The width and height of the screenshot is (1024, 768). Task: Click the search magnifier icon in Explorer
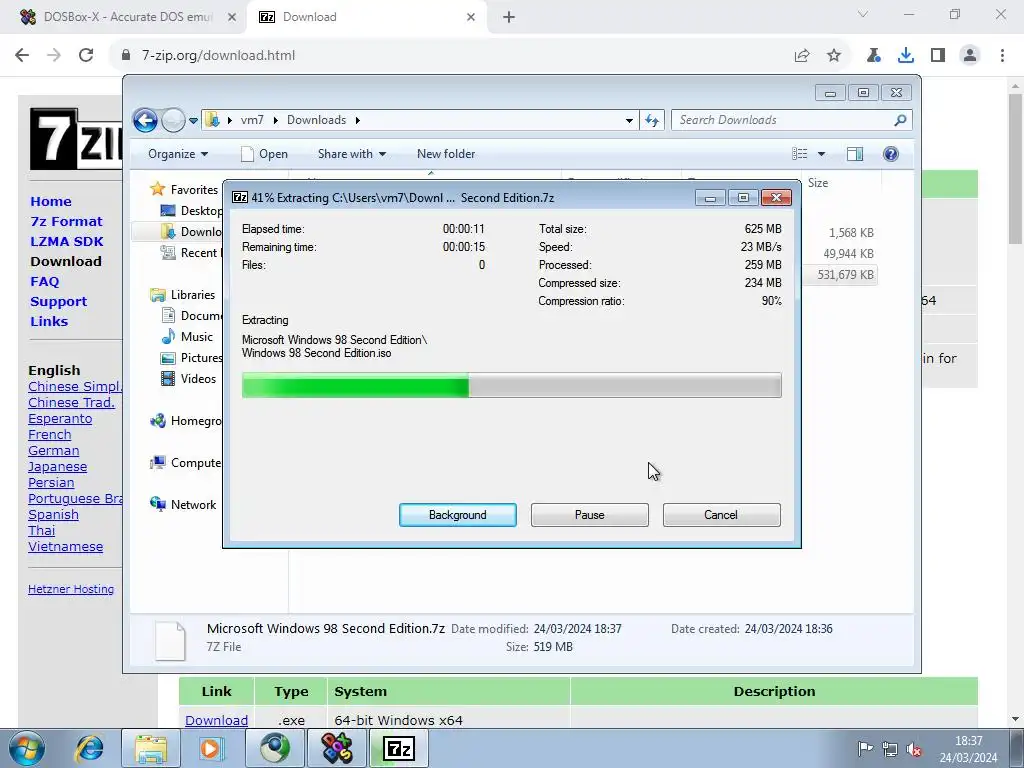900,120
